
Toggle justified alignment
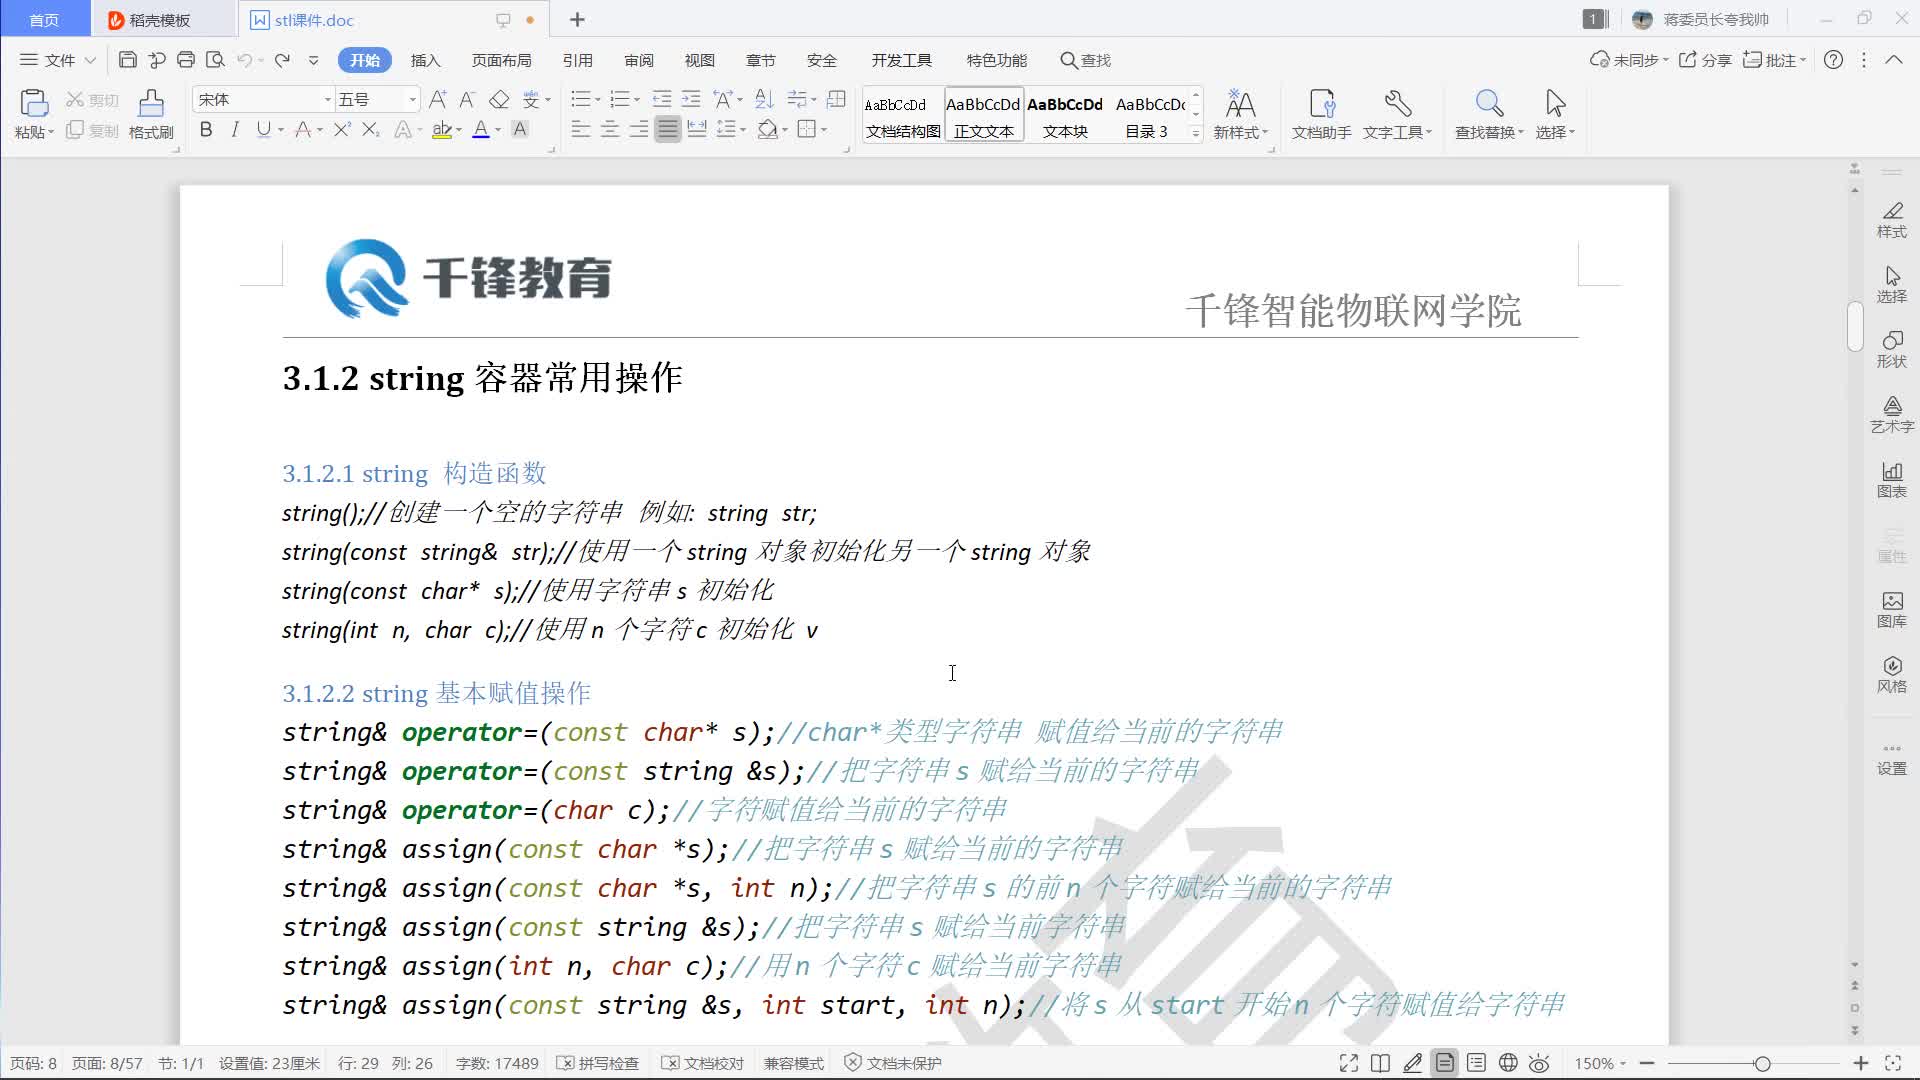(668, 129)
